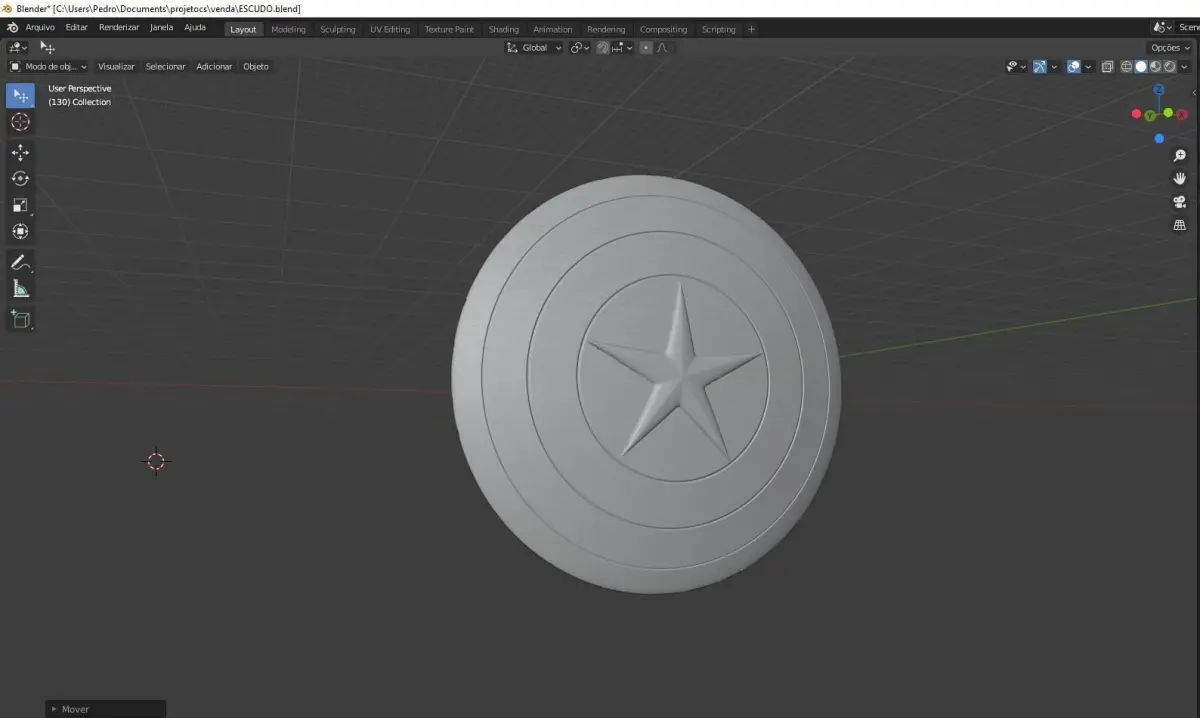Select the Measure ruler tool

tap(20, 288)
